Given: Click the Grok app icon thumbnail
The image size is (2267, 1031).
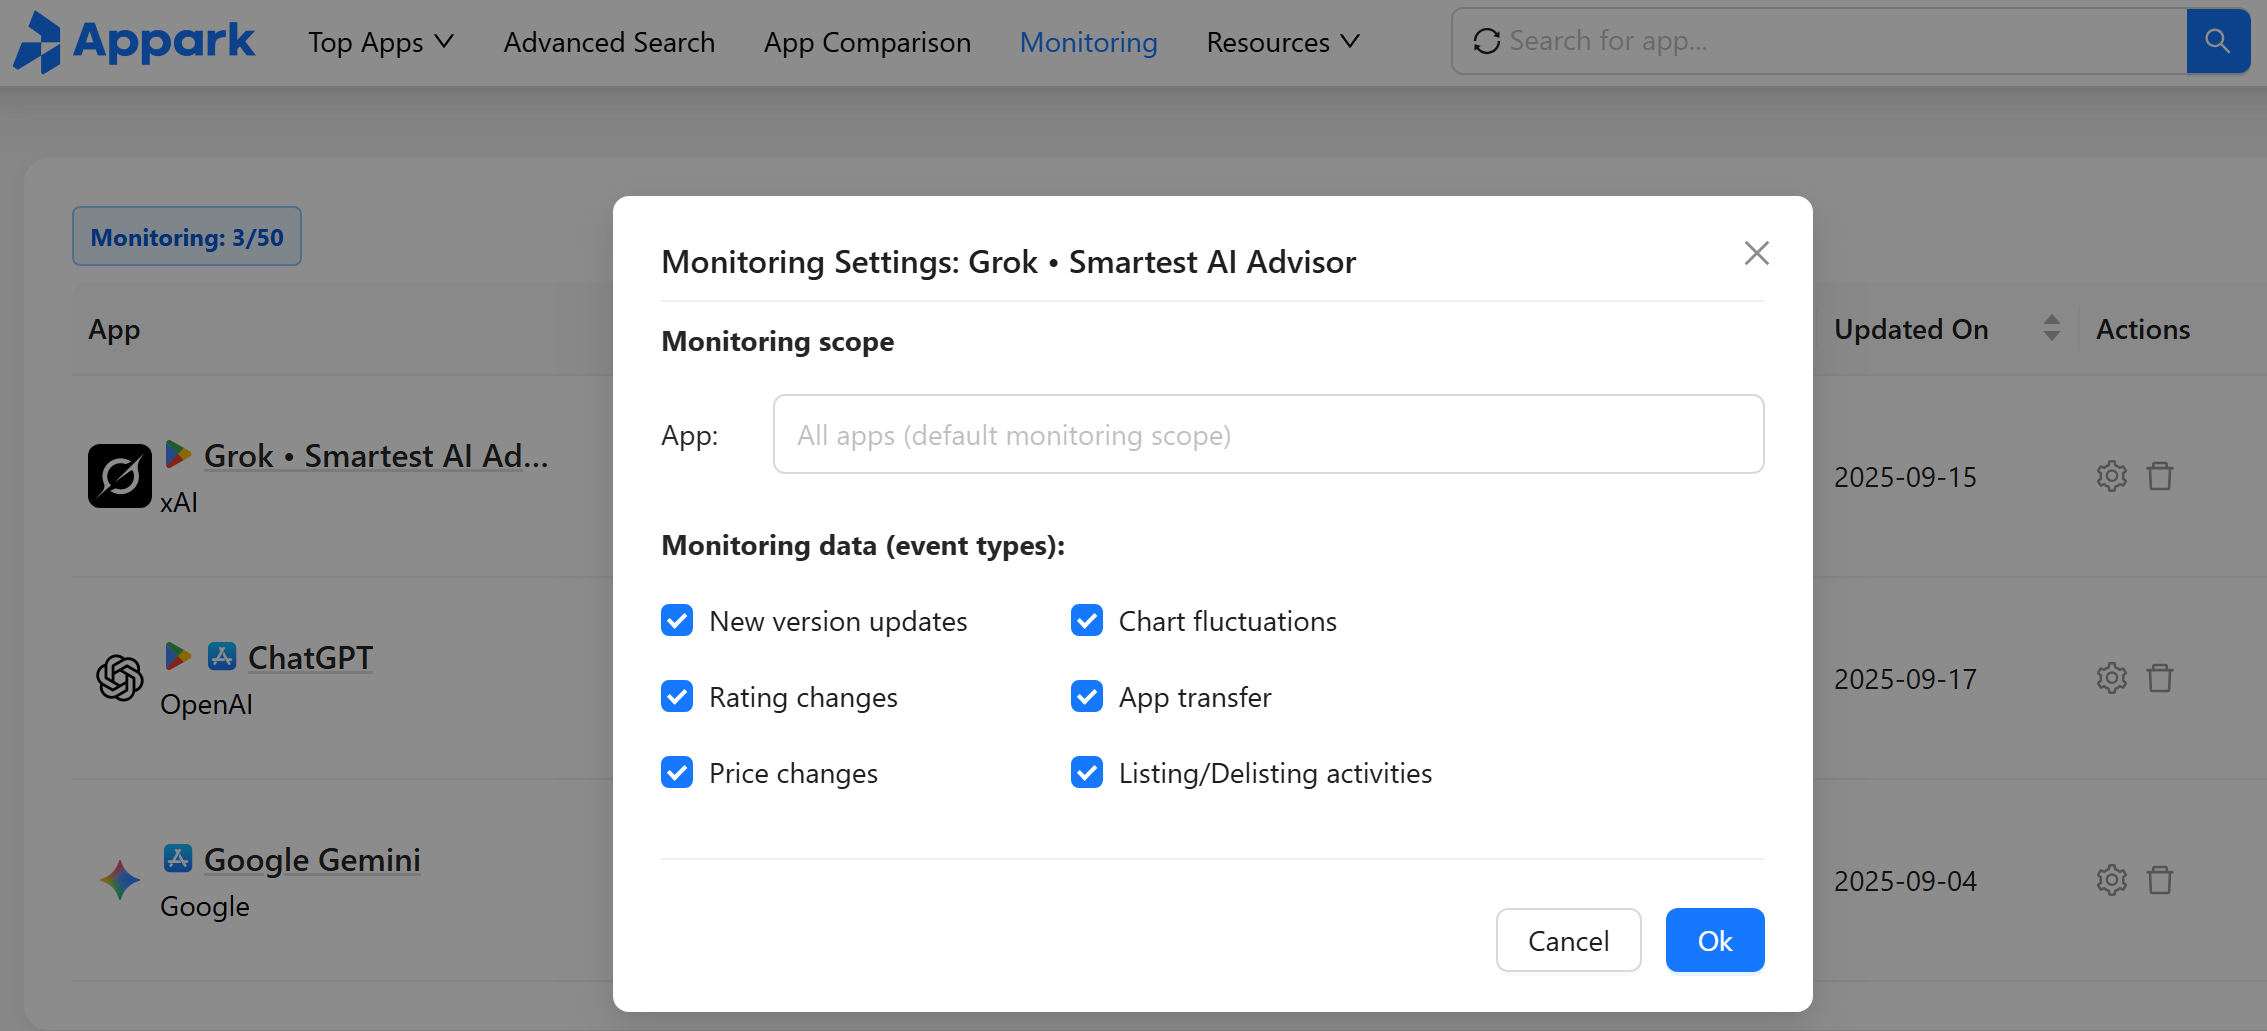Looking at the screenshot, I should [120, 476].
